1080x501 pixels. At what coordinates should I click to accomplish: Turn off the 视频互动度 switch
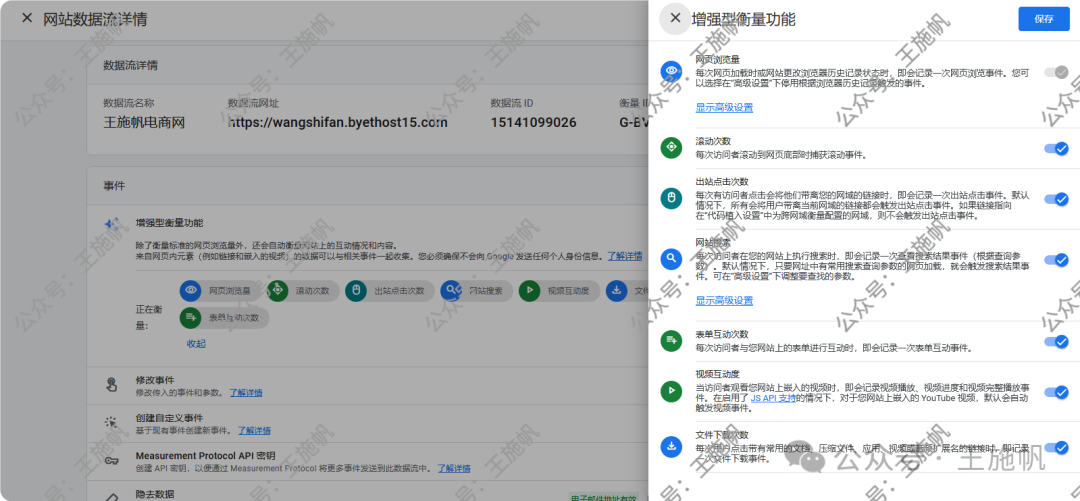tap(1056, 391)
